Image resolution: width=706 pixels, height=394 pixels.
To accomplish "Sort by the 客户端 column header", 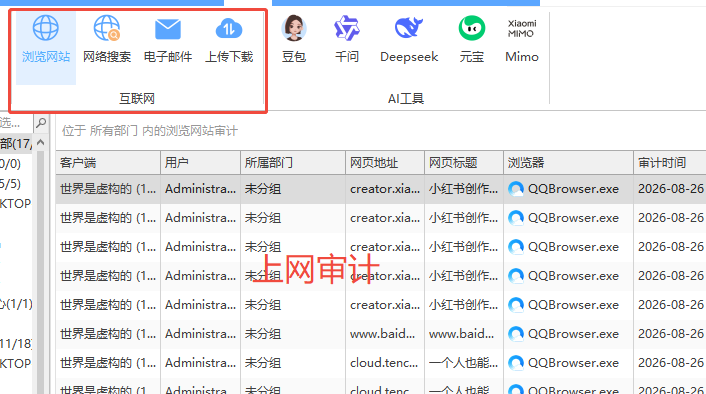I will [x=108, y=163].
